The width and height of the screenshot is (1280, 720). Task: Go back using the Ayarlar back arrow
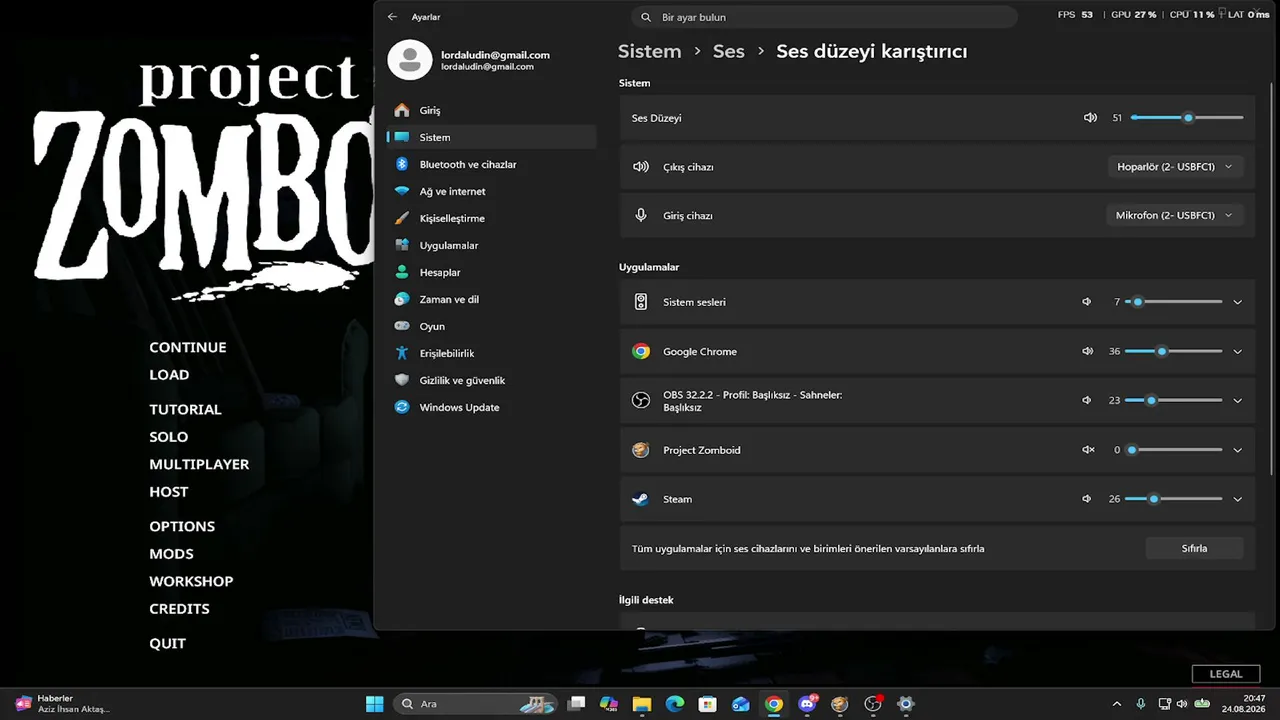point(392,17)
